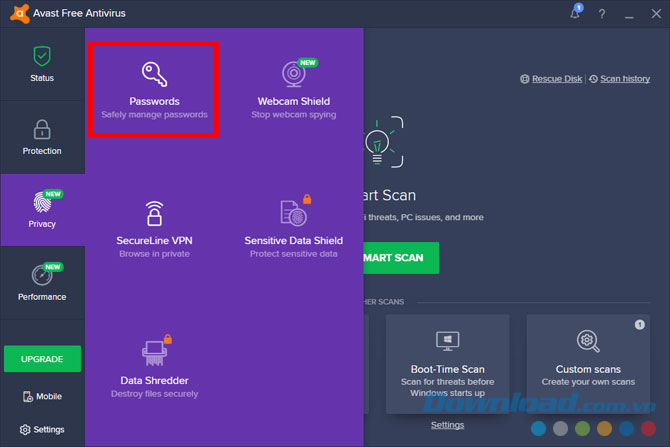Open the Status section in sidebar
Image resolution: width=670 pixels, height=447 pixels.
[42, 64]
